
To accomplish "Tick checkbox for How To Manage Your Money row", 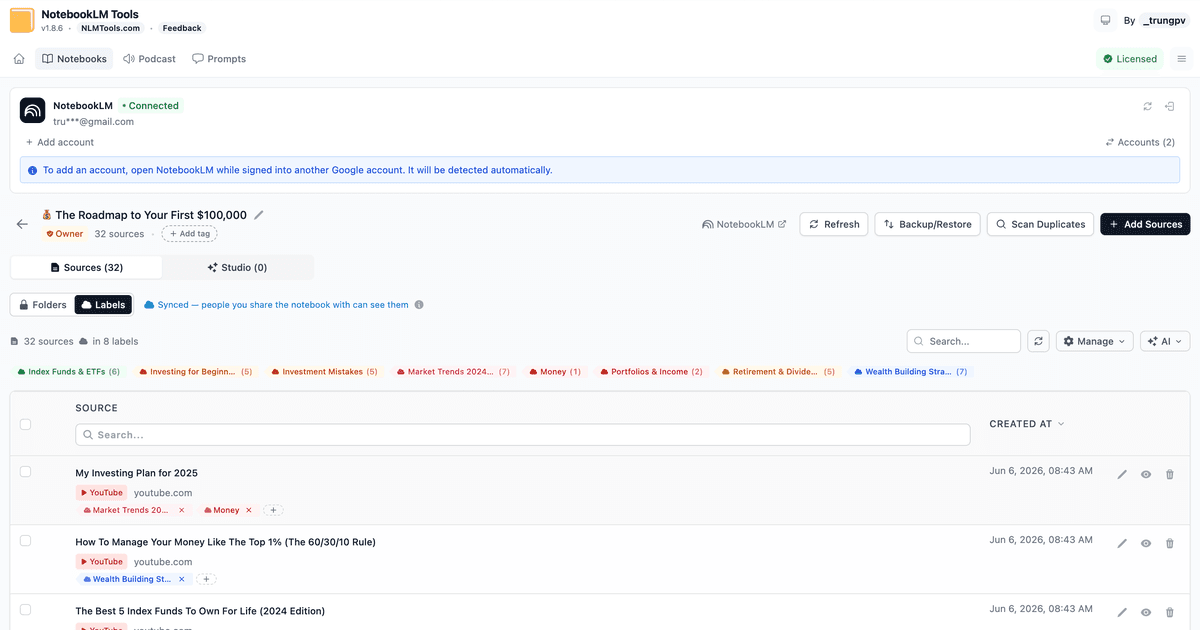I will (x=25, y=540).
